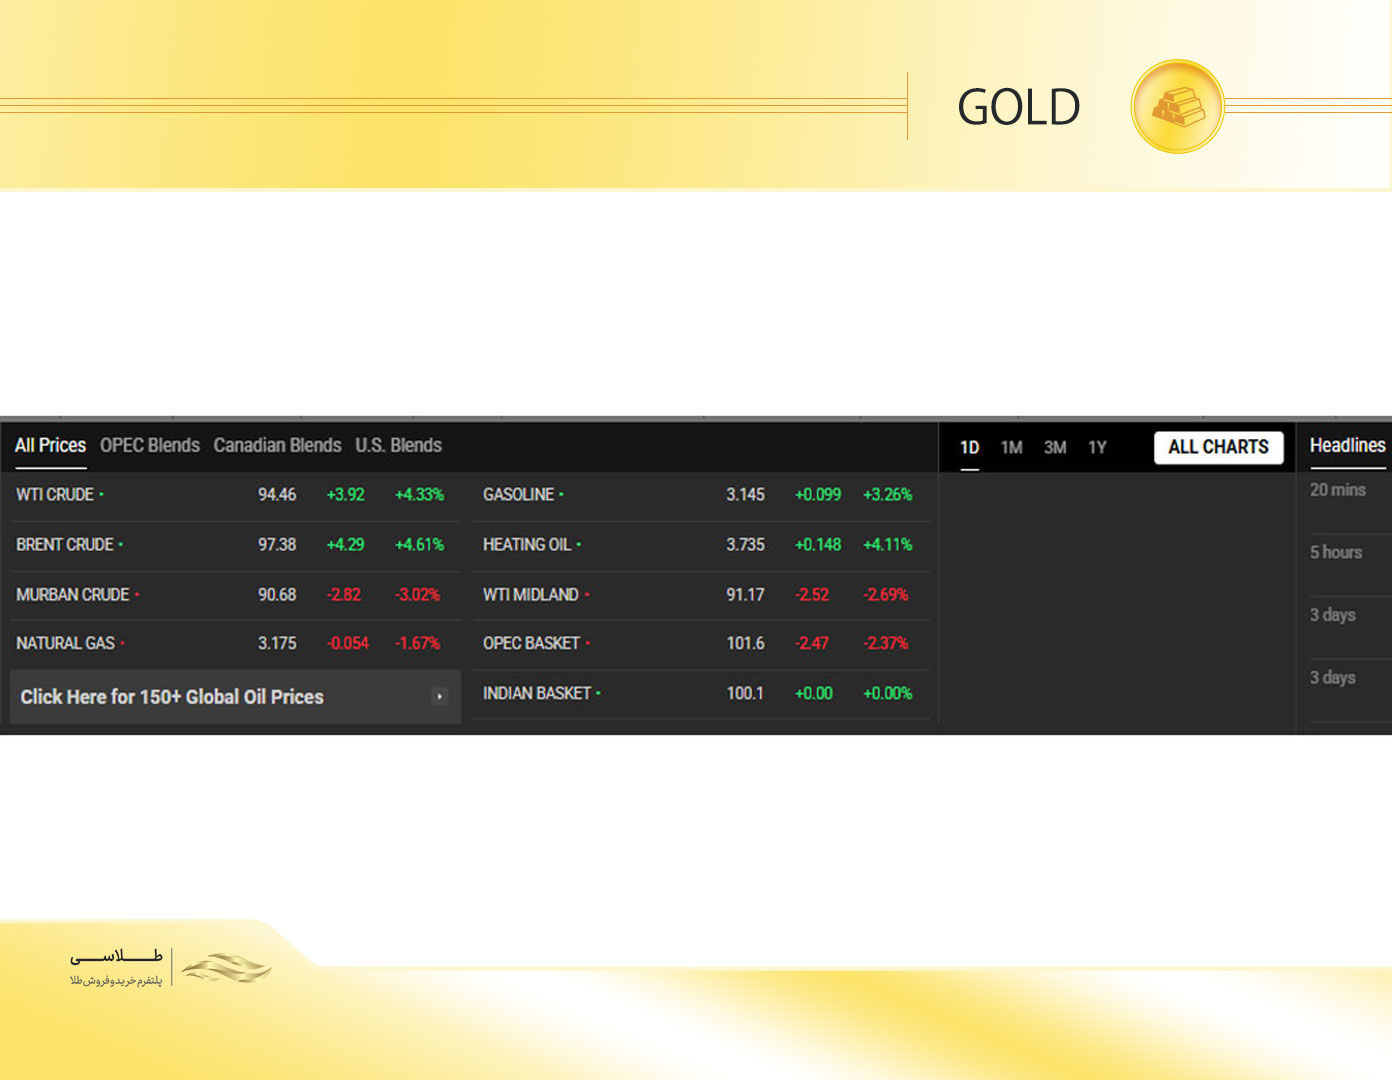The height and width of the screenshot is (1080, 1392).
Task: Click Indian Basket price 100.1
Action: click(x=745, y=693)
